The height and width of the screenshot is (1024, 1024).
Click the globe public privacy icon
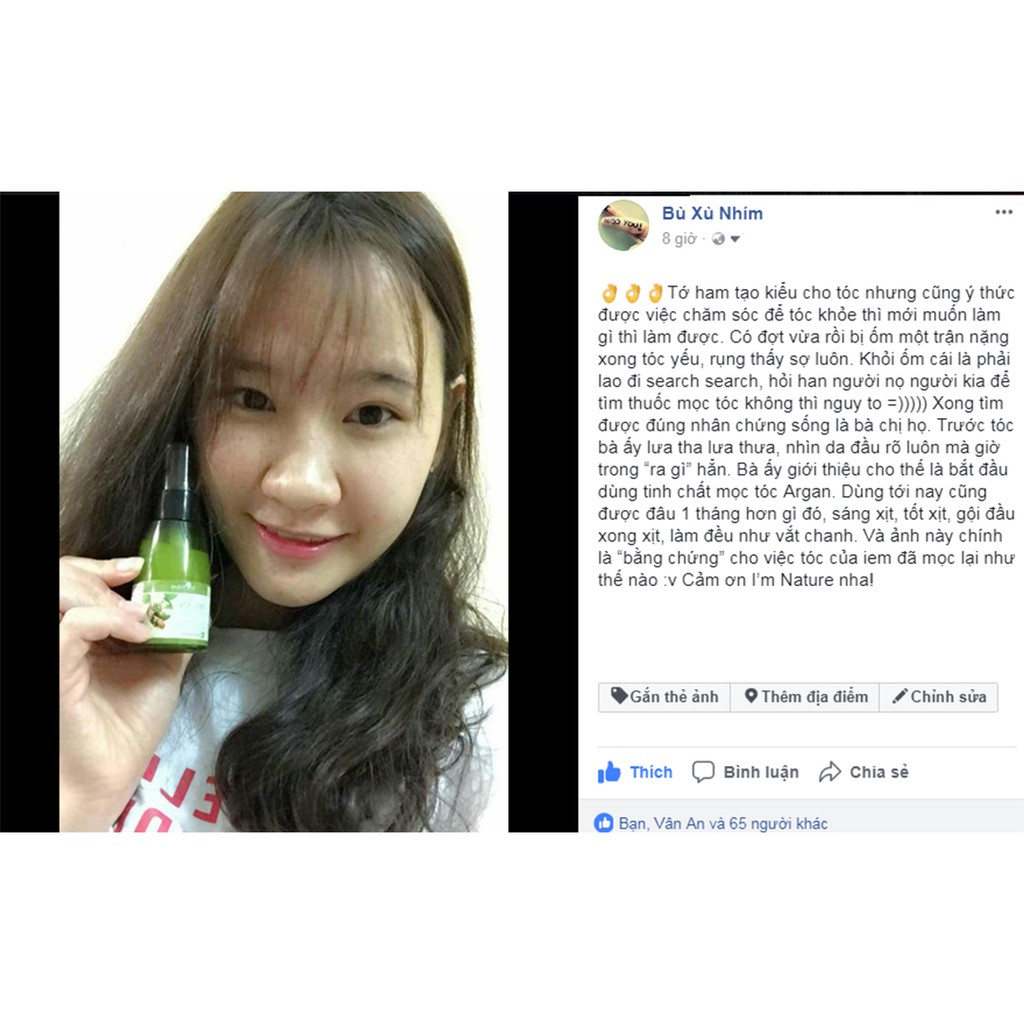point(718,239)
